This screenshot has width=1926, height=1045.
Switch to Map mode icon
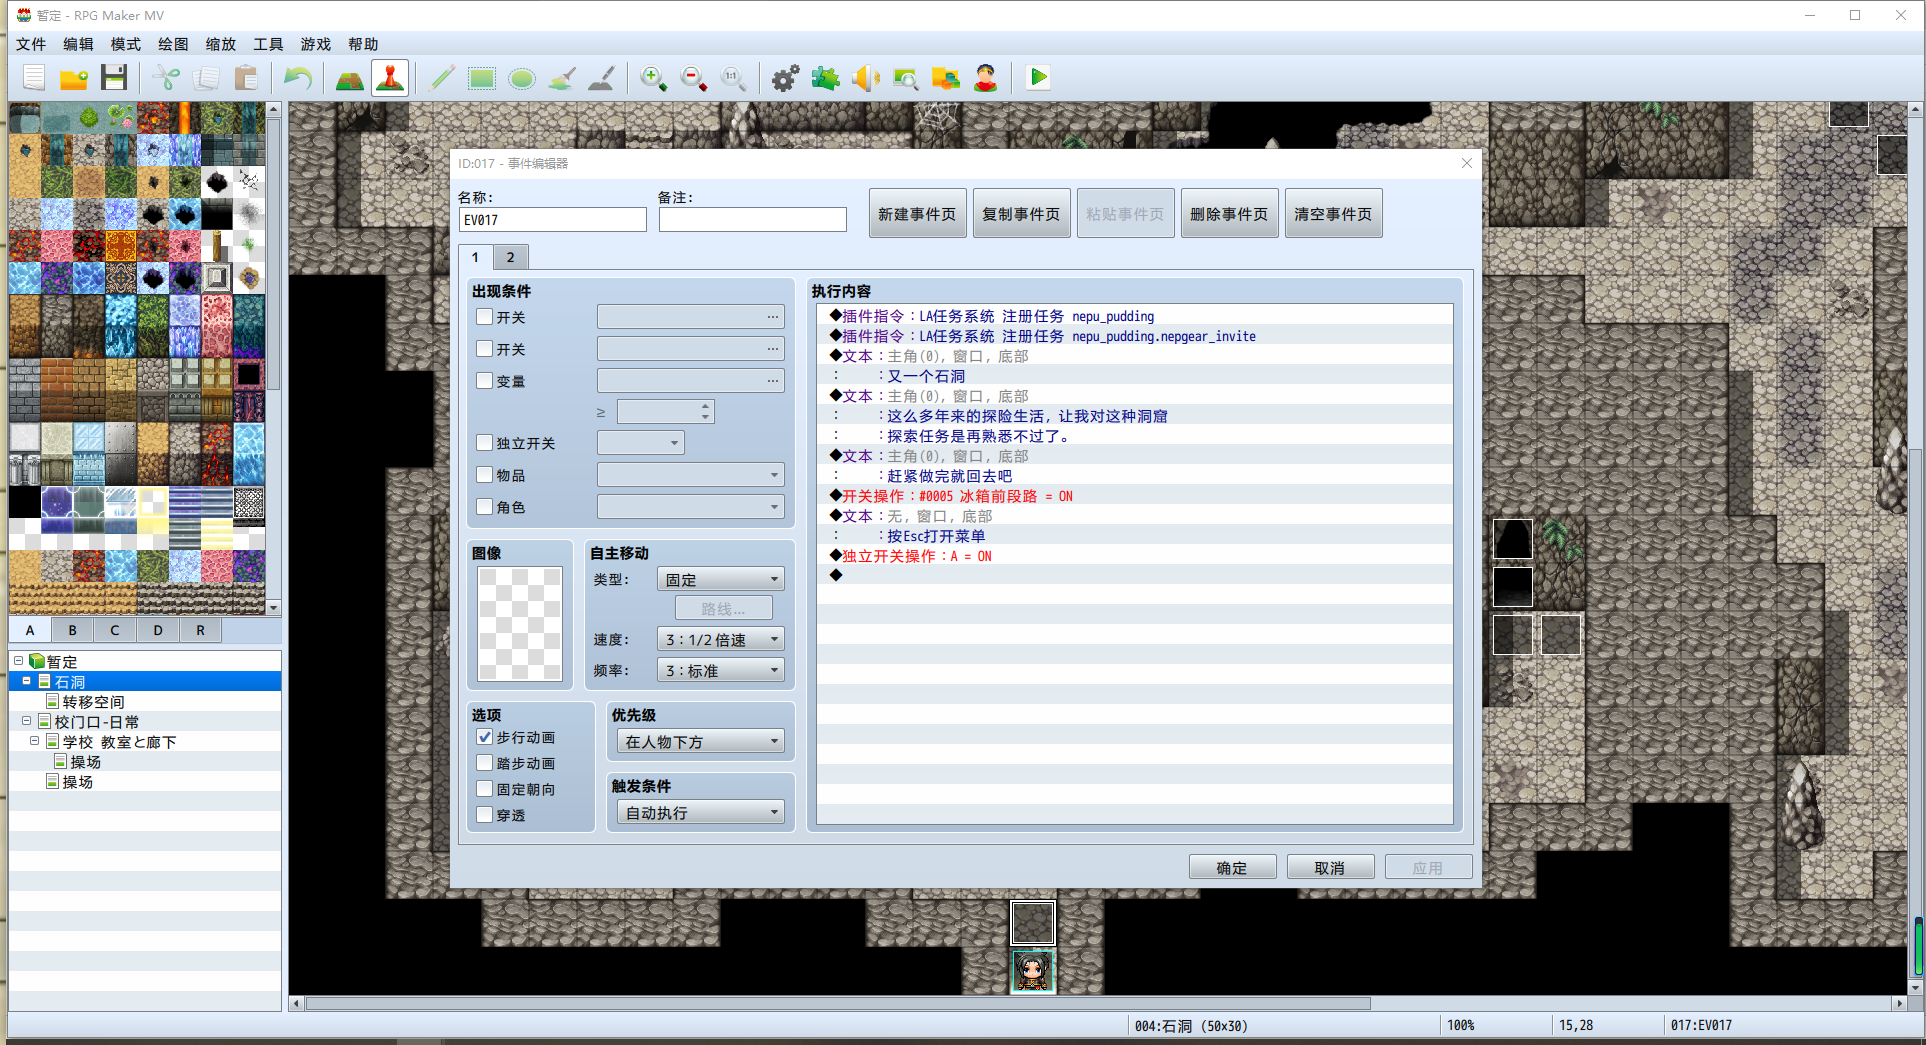click(350, 78)
